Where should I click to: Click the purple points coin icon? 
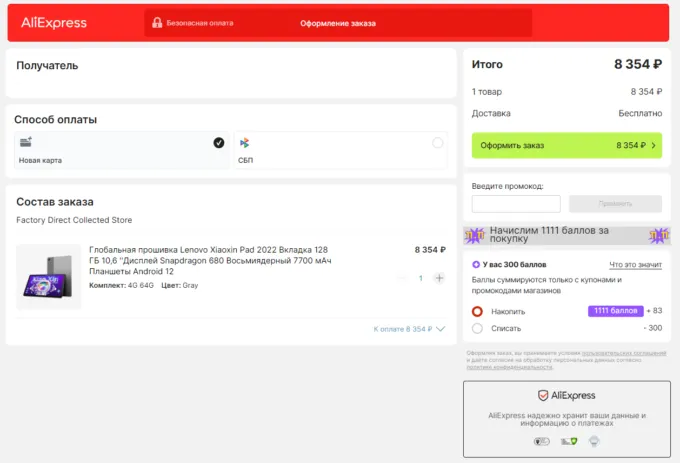tap(475, 264)
